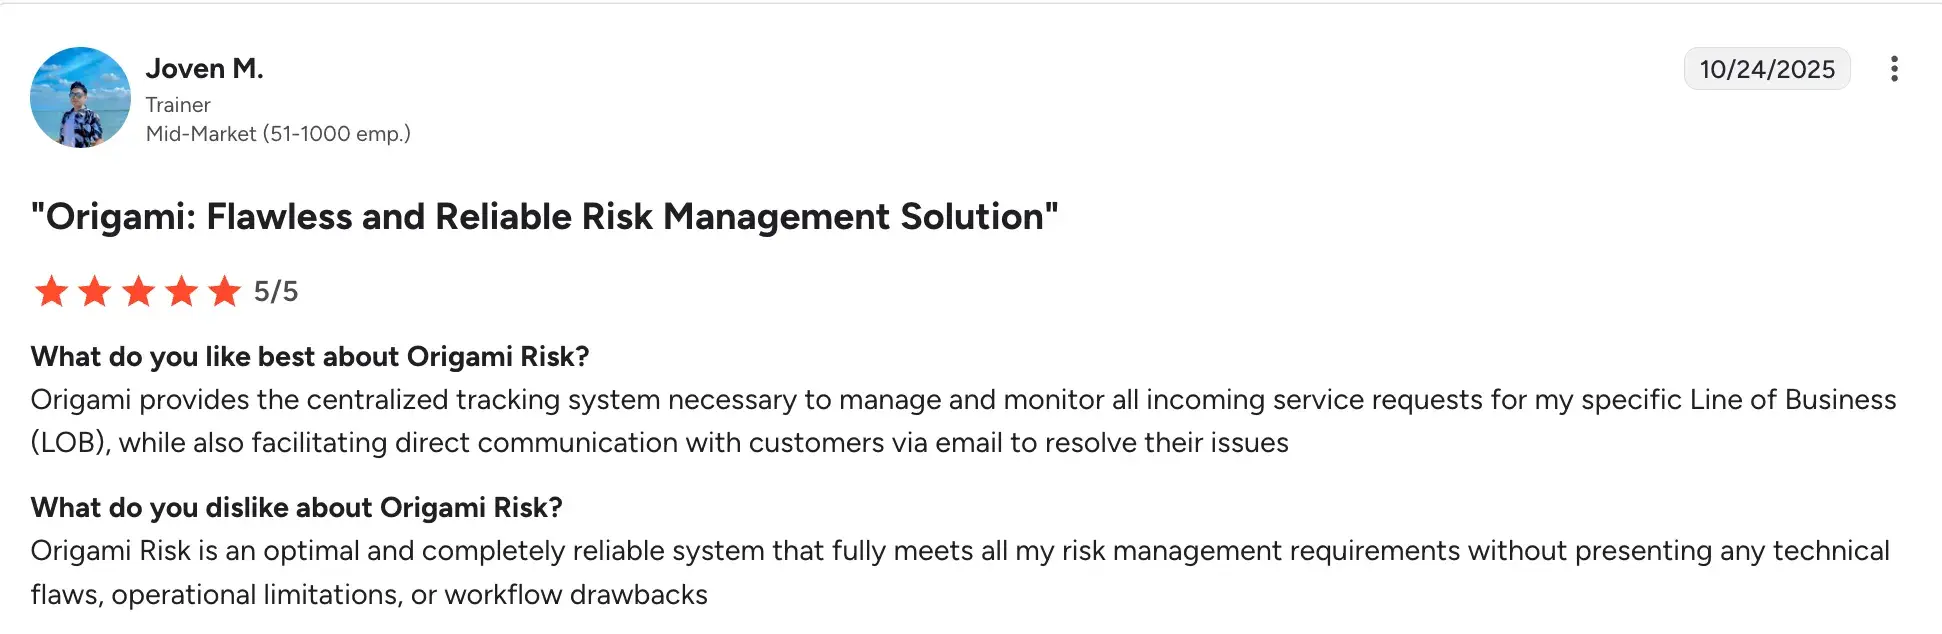Open reviewer name Joven M.
Screen dimensions: 1942x634
(x=204, y=68)
